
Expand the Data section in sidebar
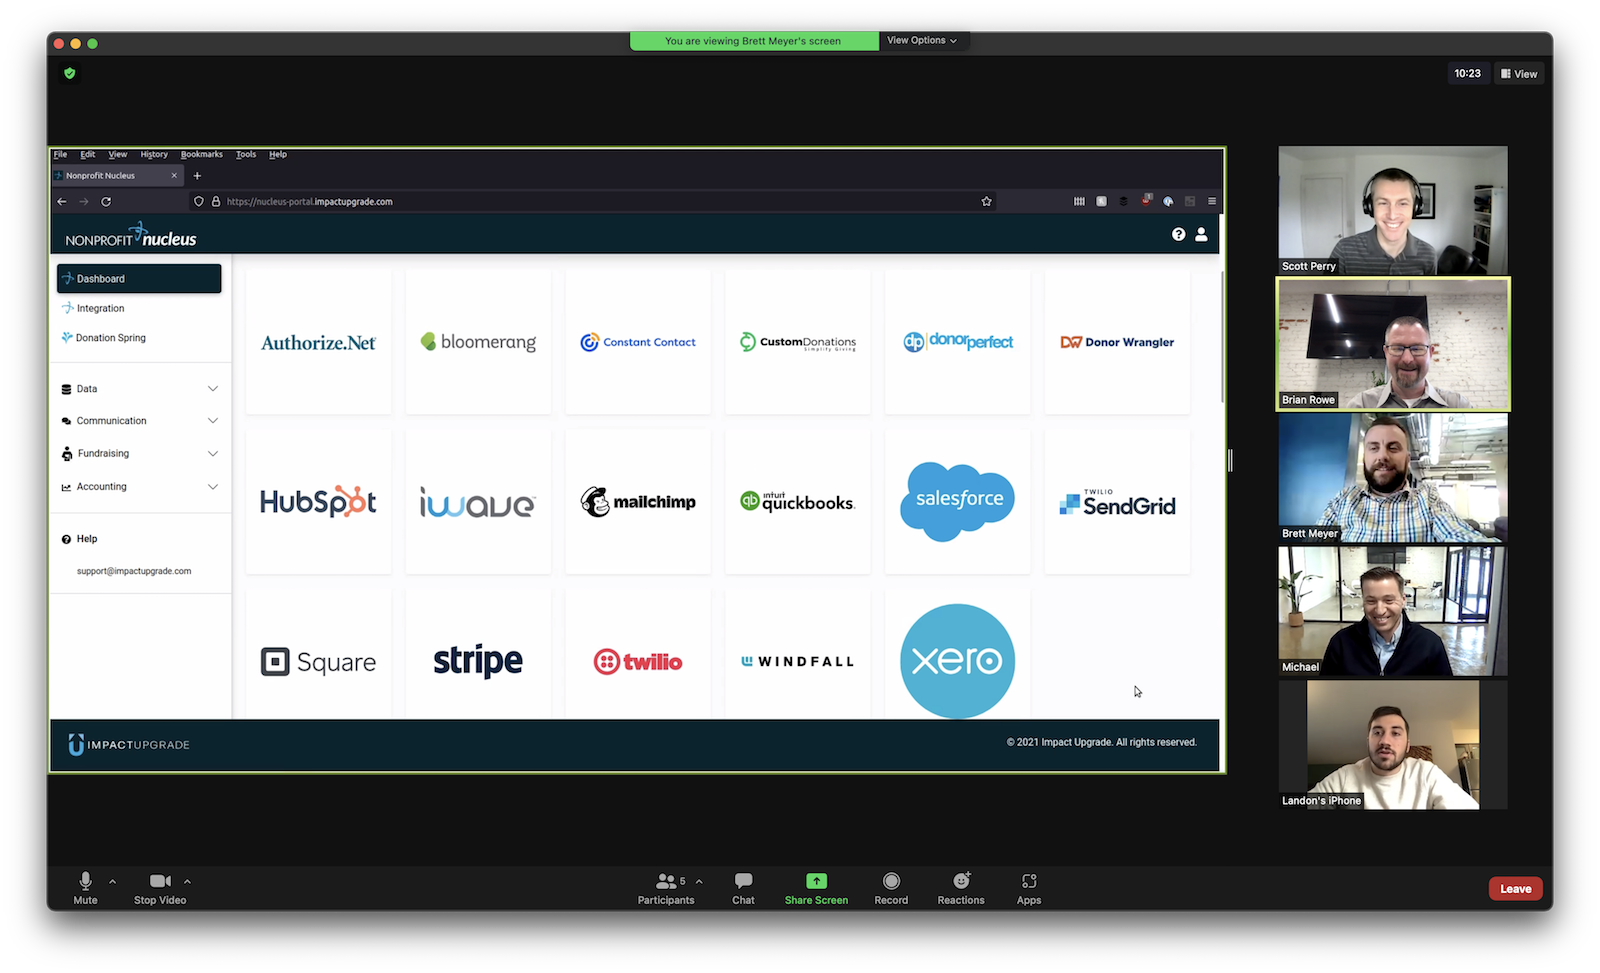(x=139, y=389)
